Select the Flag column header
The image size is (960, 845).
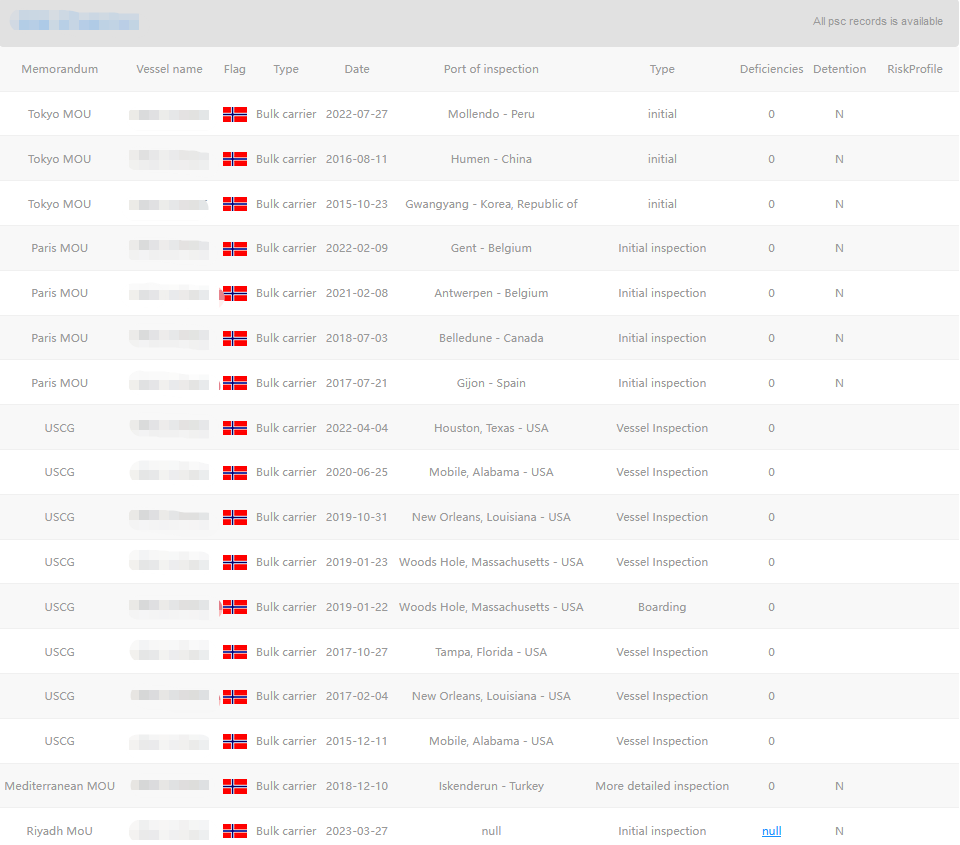[234, 69]
